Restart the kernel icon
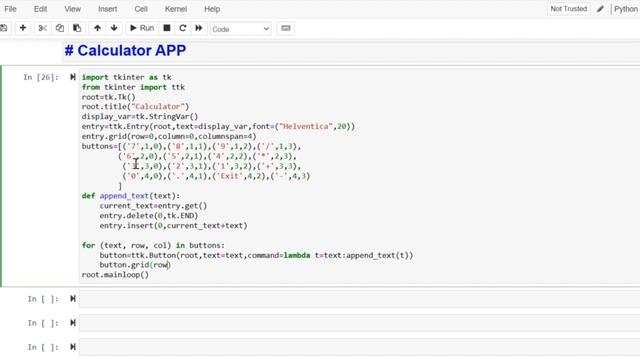The image size is (640, 360). pyautogui.click(x=182, y=28)
